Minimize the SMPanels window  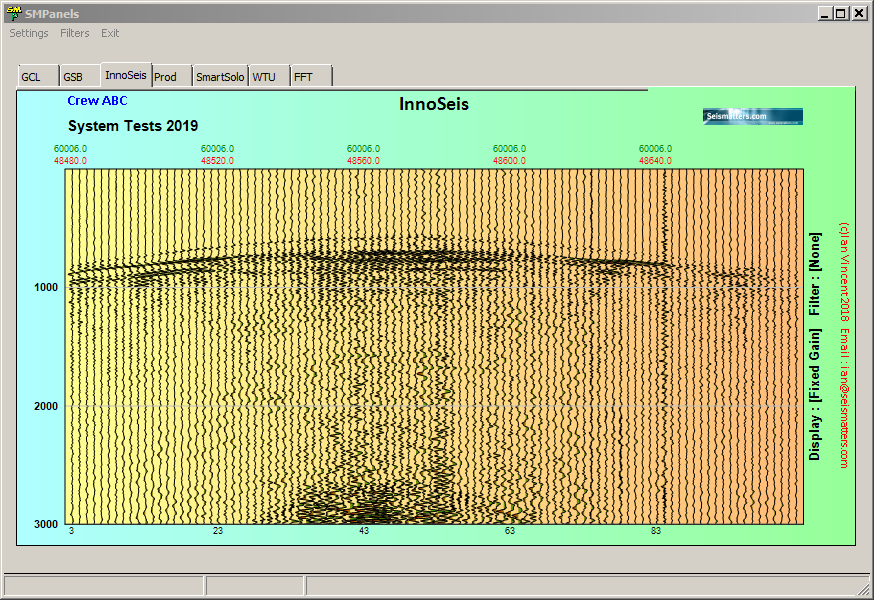[825, 13]
